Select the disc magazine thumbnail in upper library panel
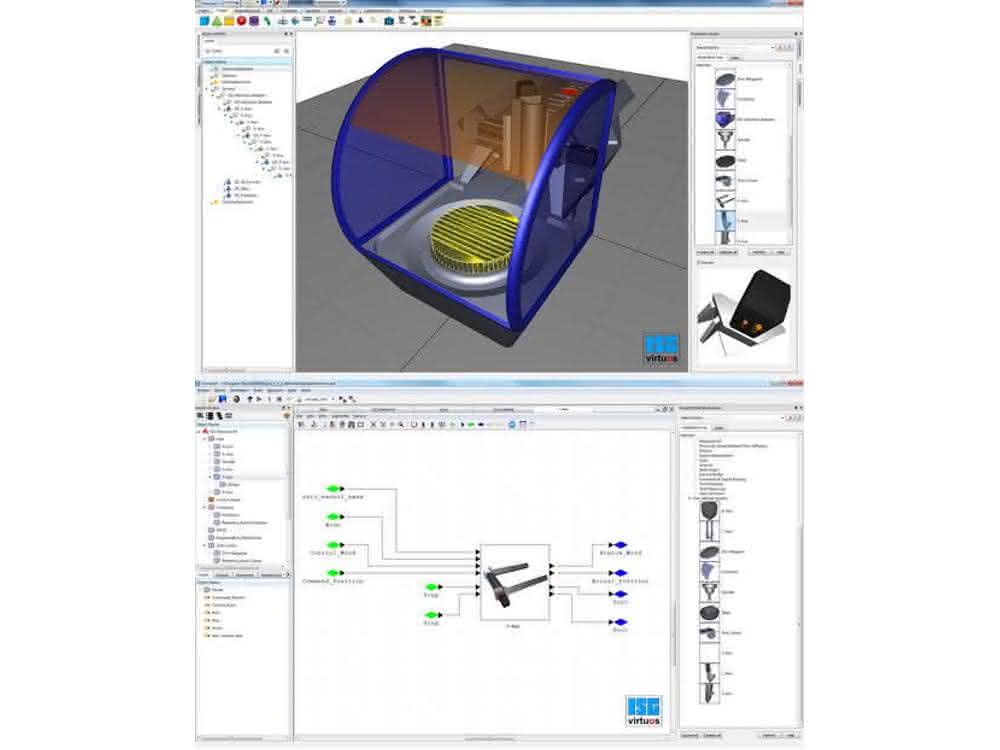 pos(725,79)
